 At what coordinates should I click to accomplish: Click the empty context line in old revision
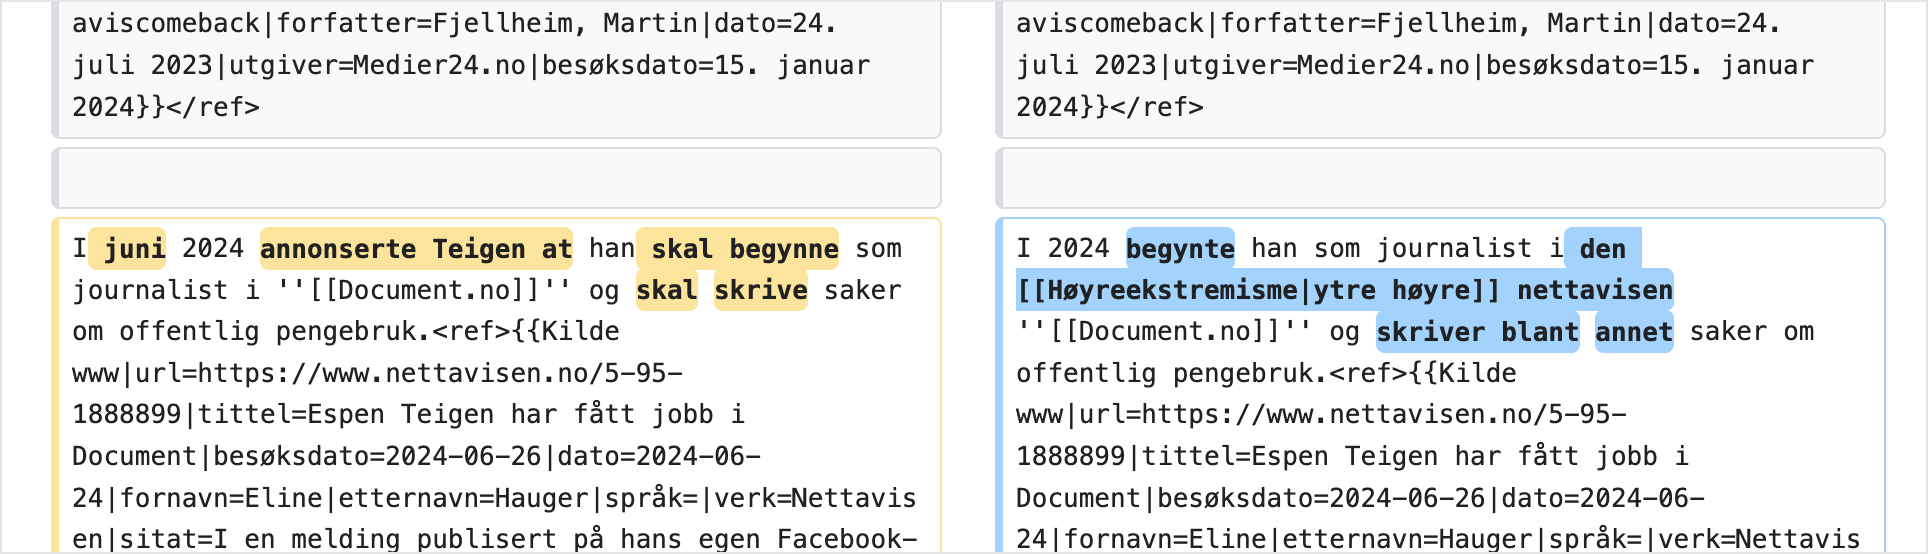[497, 179]
